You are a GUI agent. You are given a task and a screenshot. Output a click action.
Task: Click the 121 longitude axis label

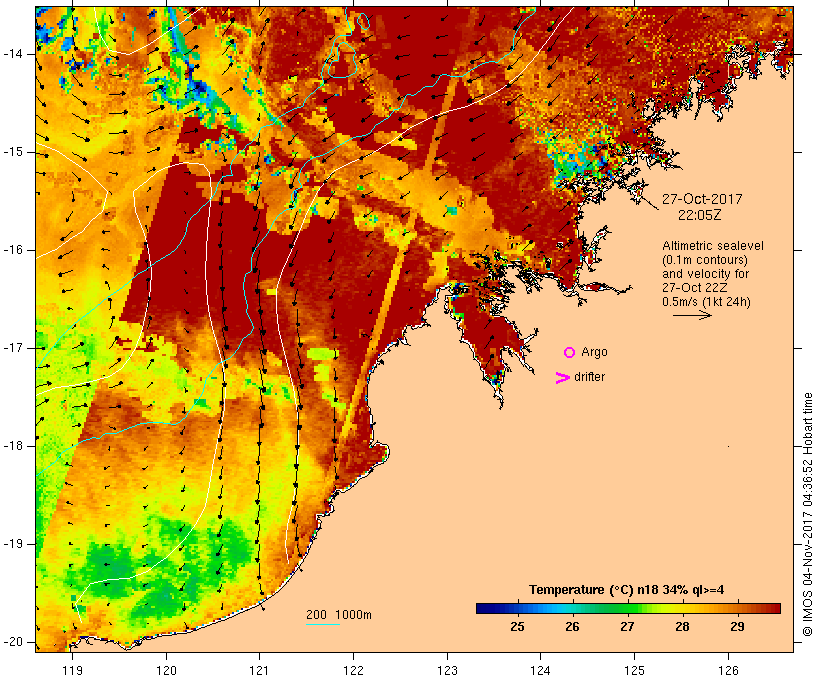pos(259,671)
